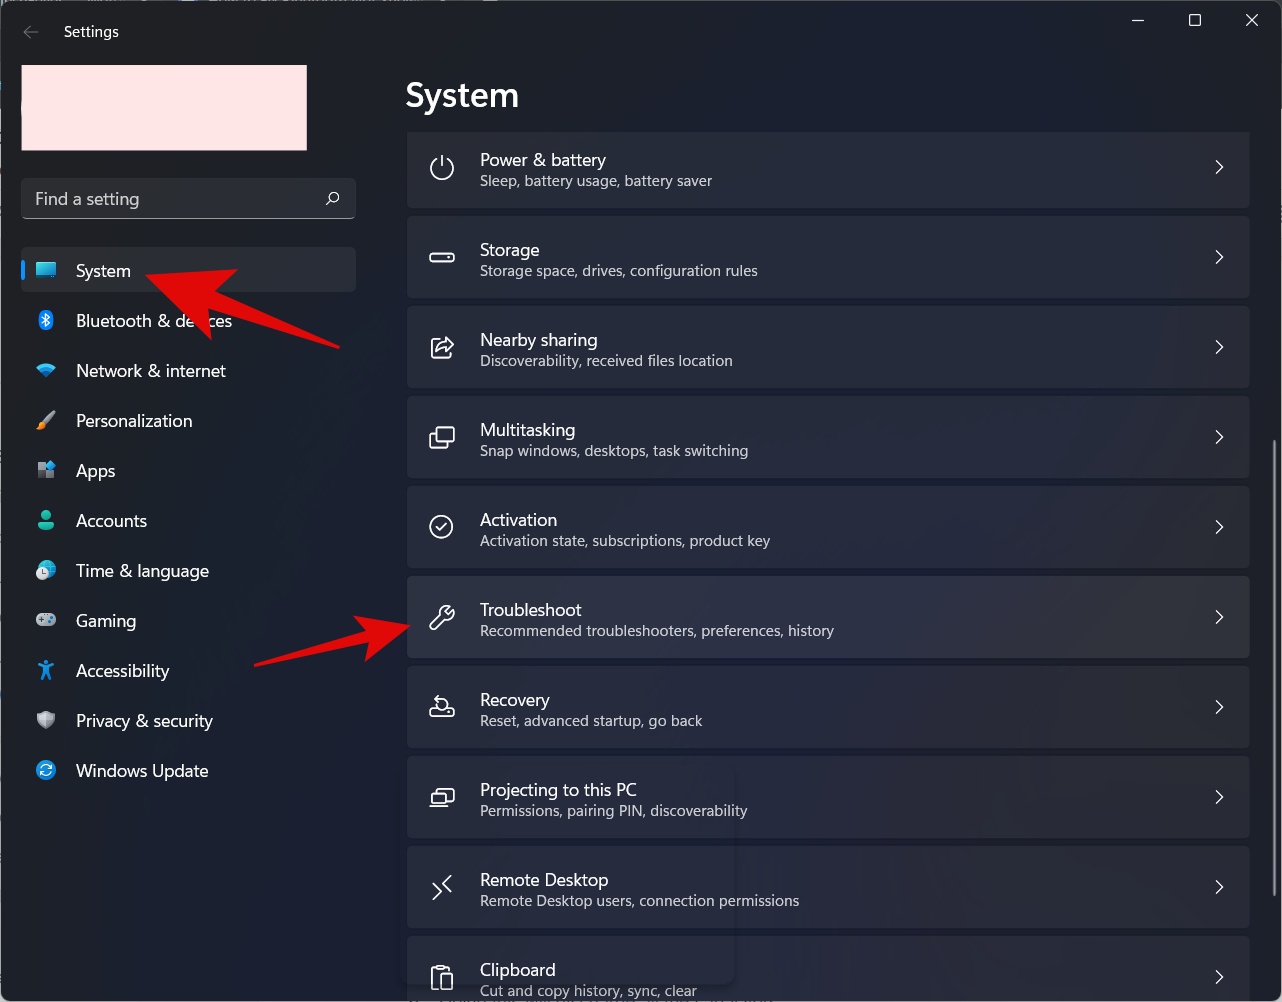The image size is (1282, 1002).
Task: Click the Multitasking windows icon
Action: click(x=442, y=437)
